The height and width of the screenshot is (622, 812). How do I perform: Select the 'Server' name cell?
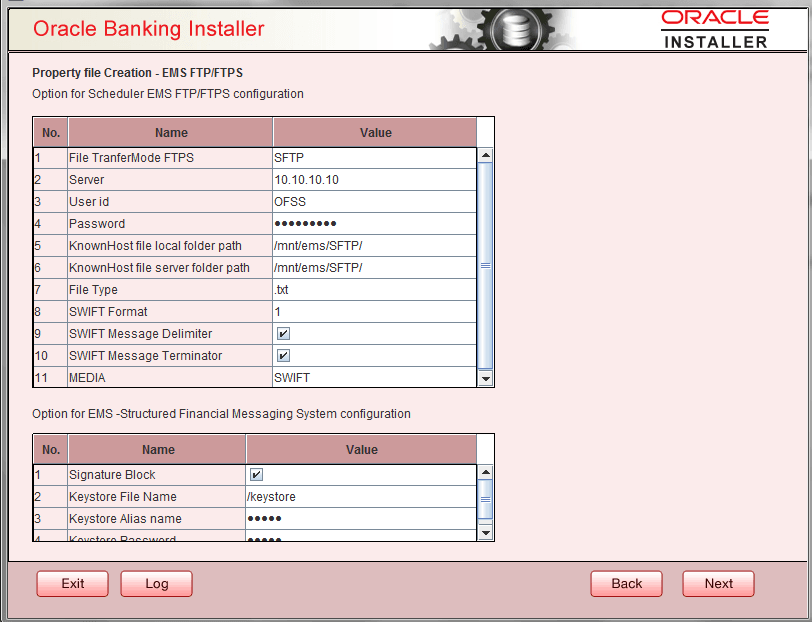click(170, 180)
